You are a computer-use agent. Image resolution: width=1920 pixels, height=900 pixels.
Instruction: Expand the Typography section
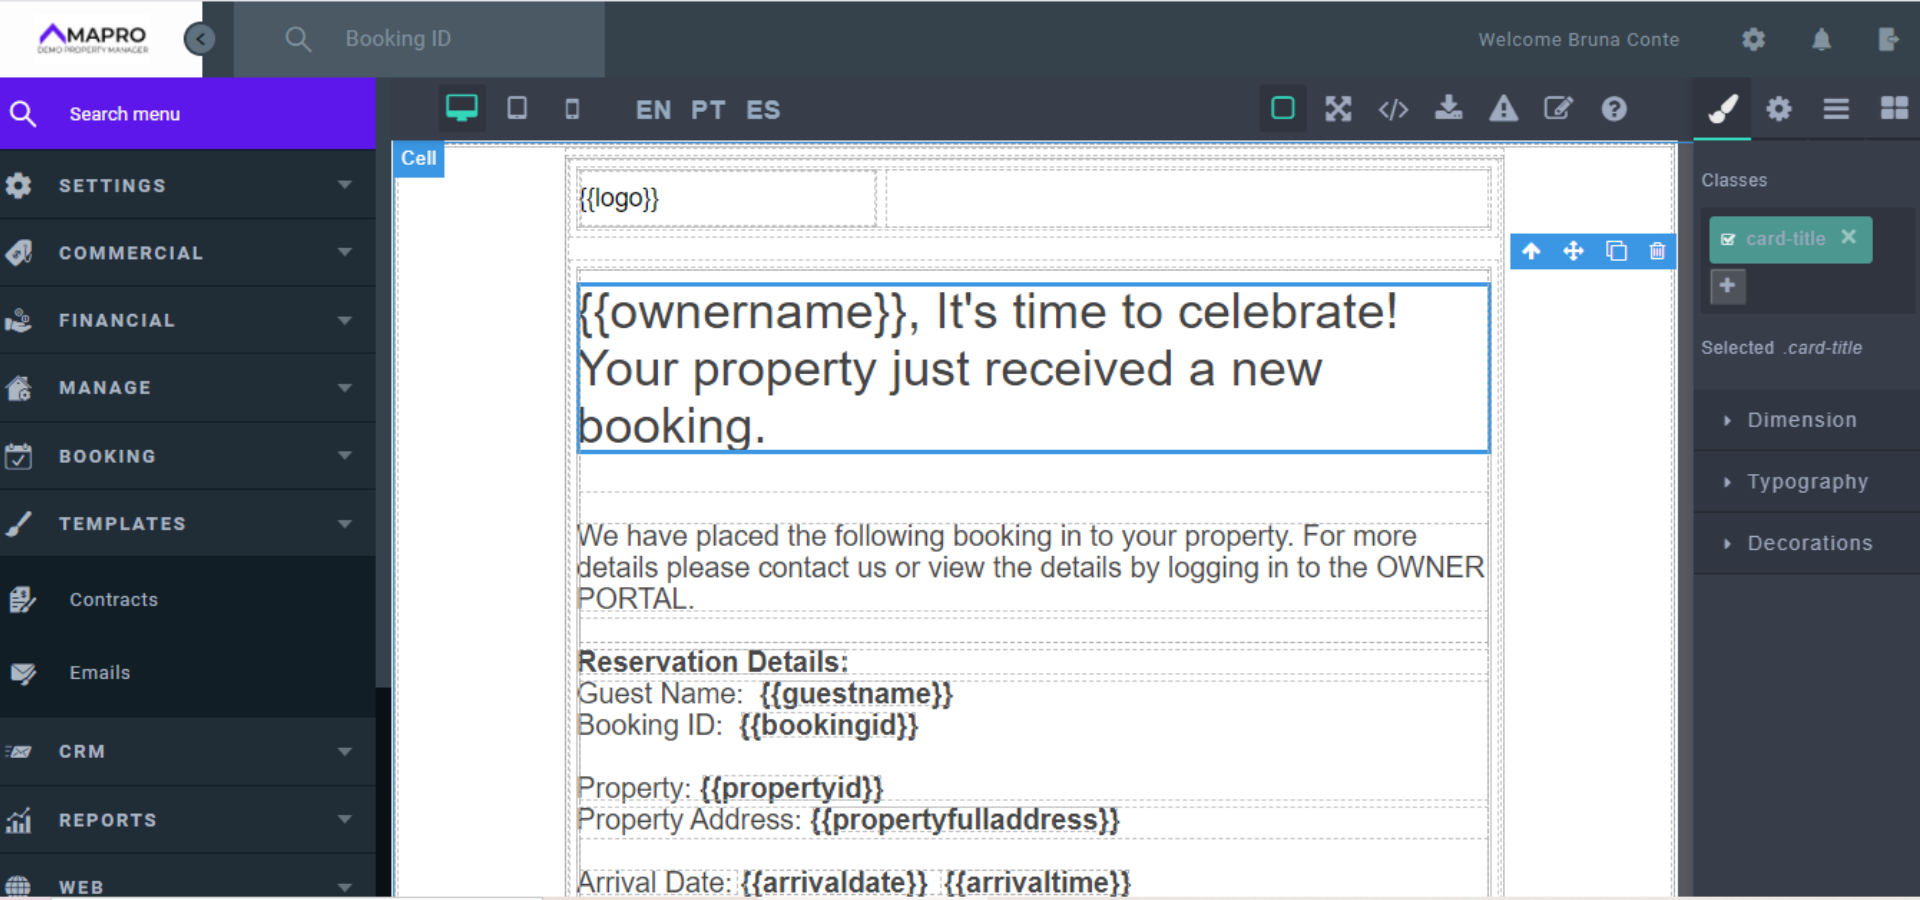point(1806,482)
